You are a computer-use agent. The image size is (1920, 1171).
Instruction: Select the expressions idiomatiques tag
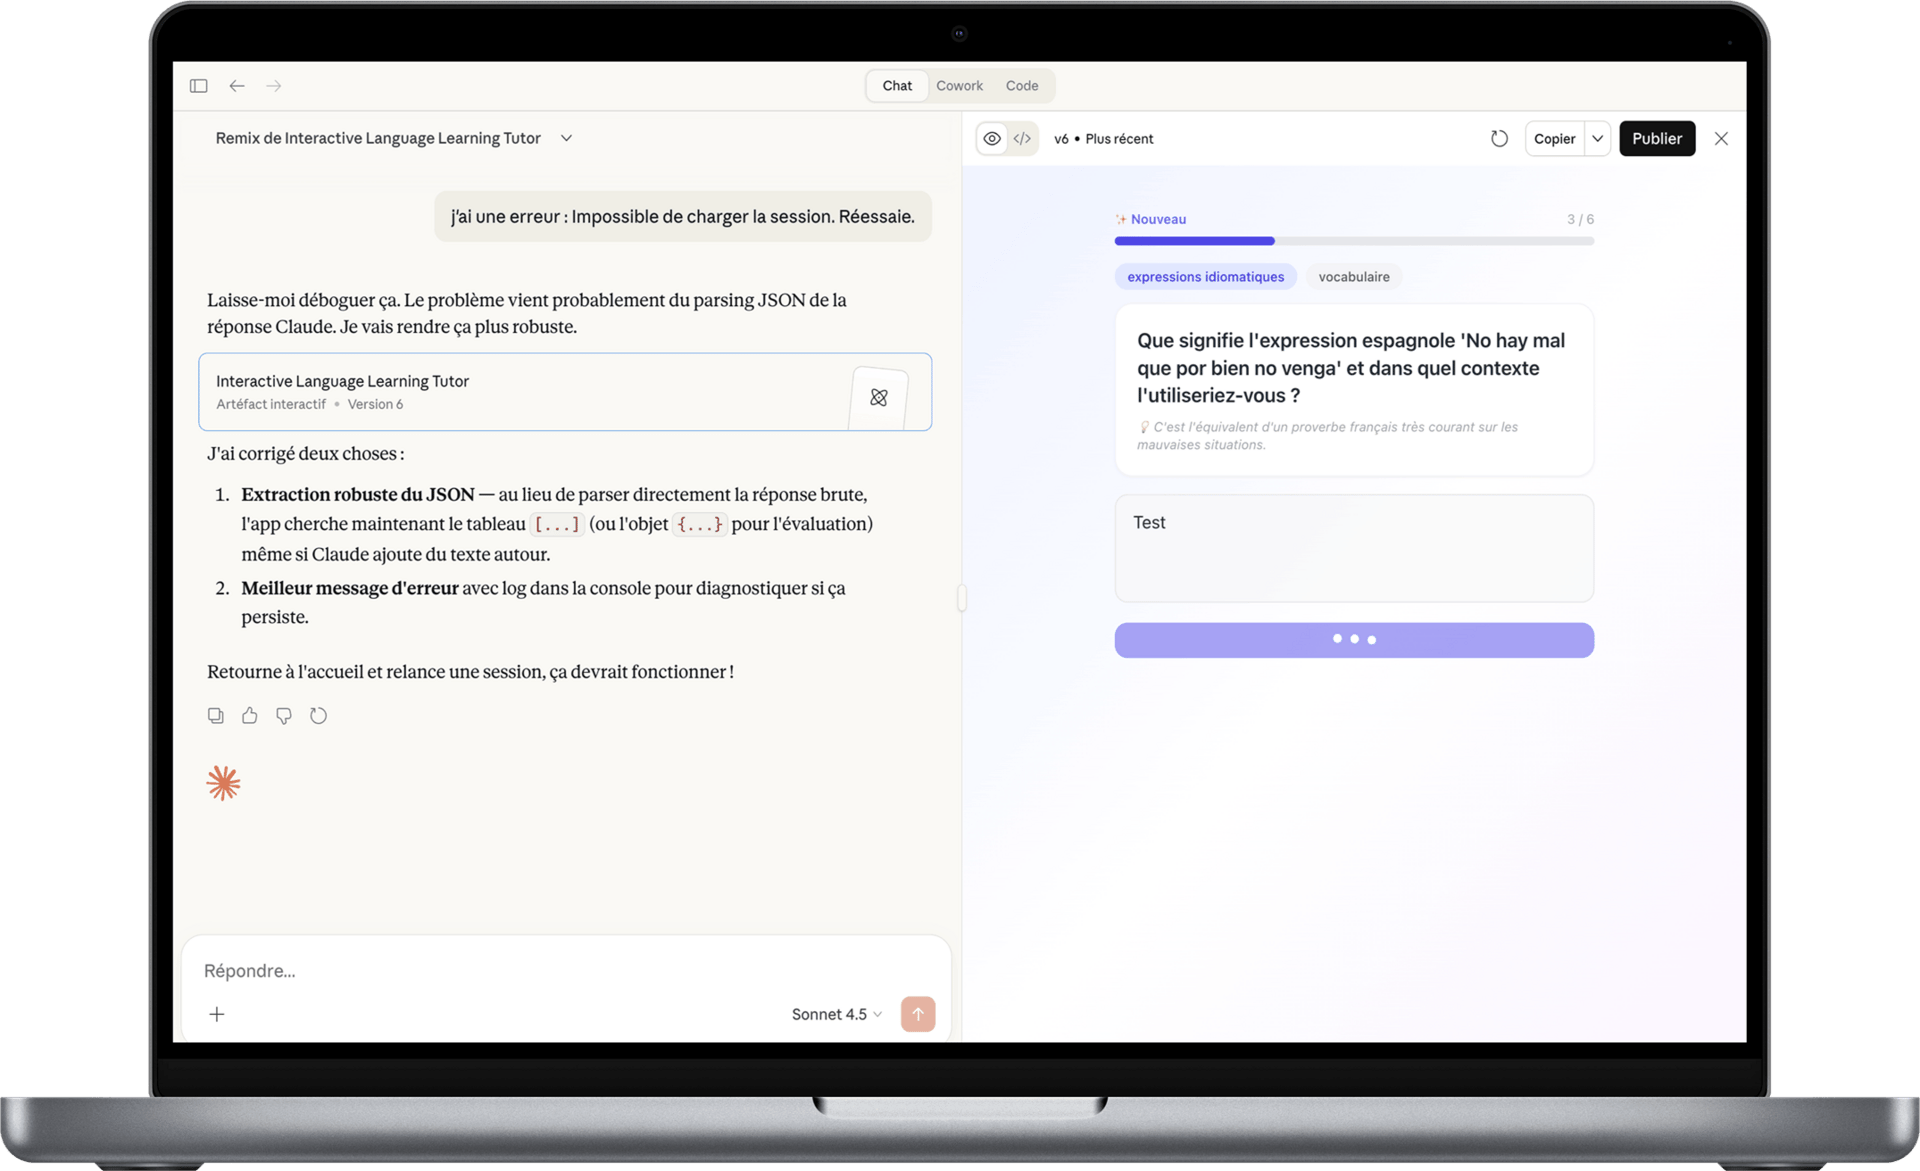(x=1205, y=277)
